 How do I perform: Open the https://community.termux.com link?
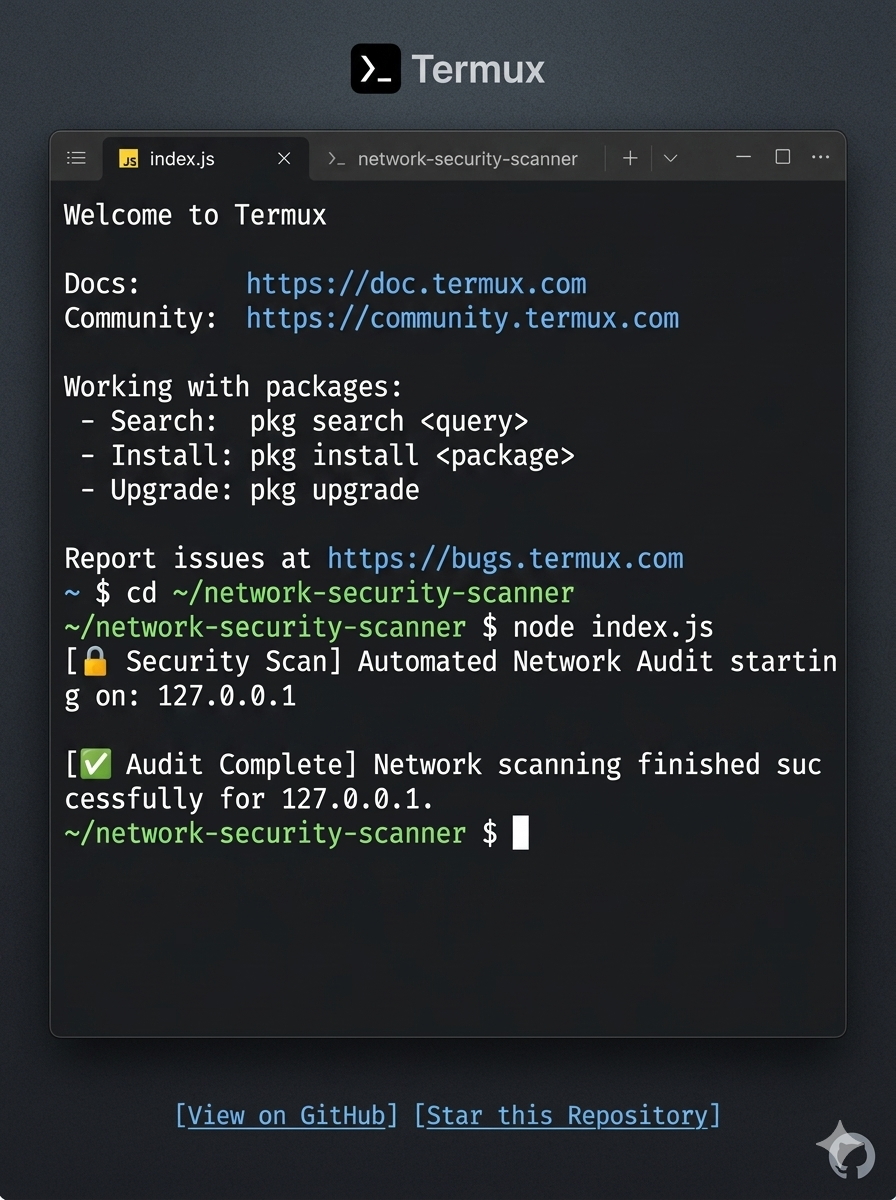[x=462, y=318]
